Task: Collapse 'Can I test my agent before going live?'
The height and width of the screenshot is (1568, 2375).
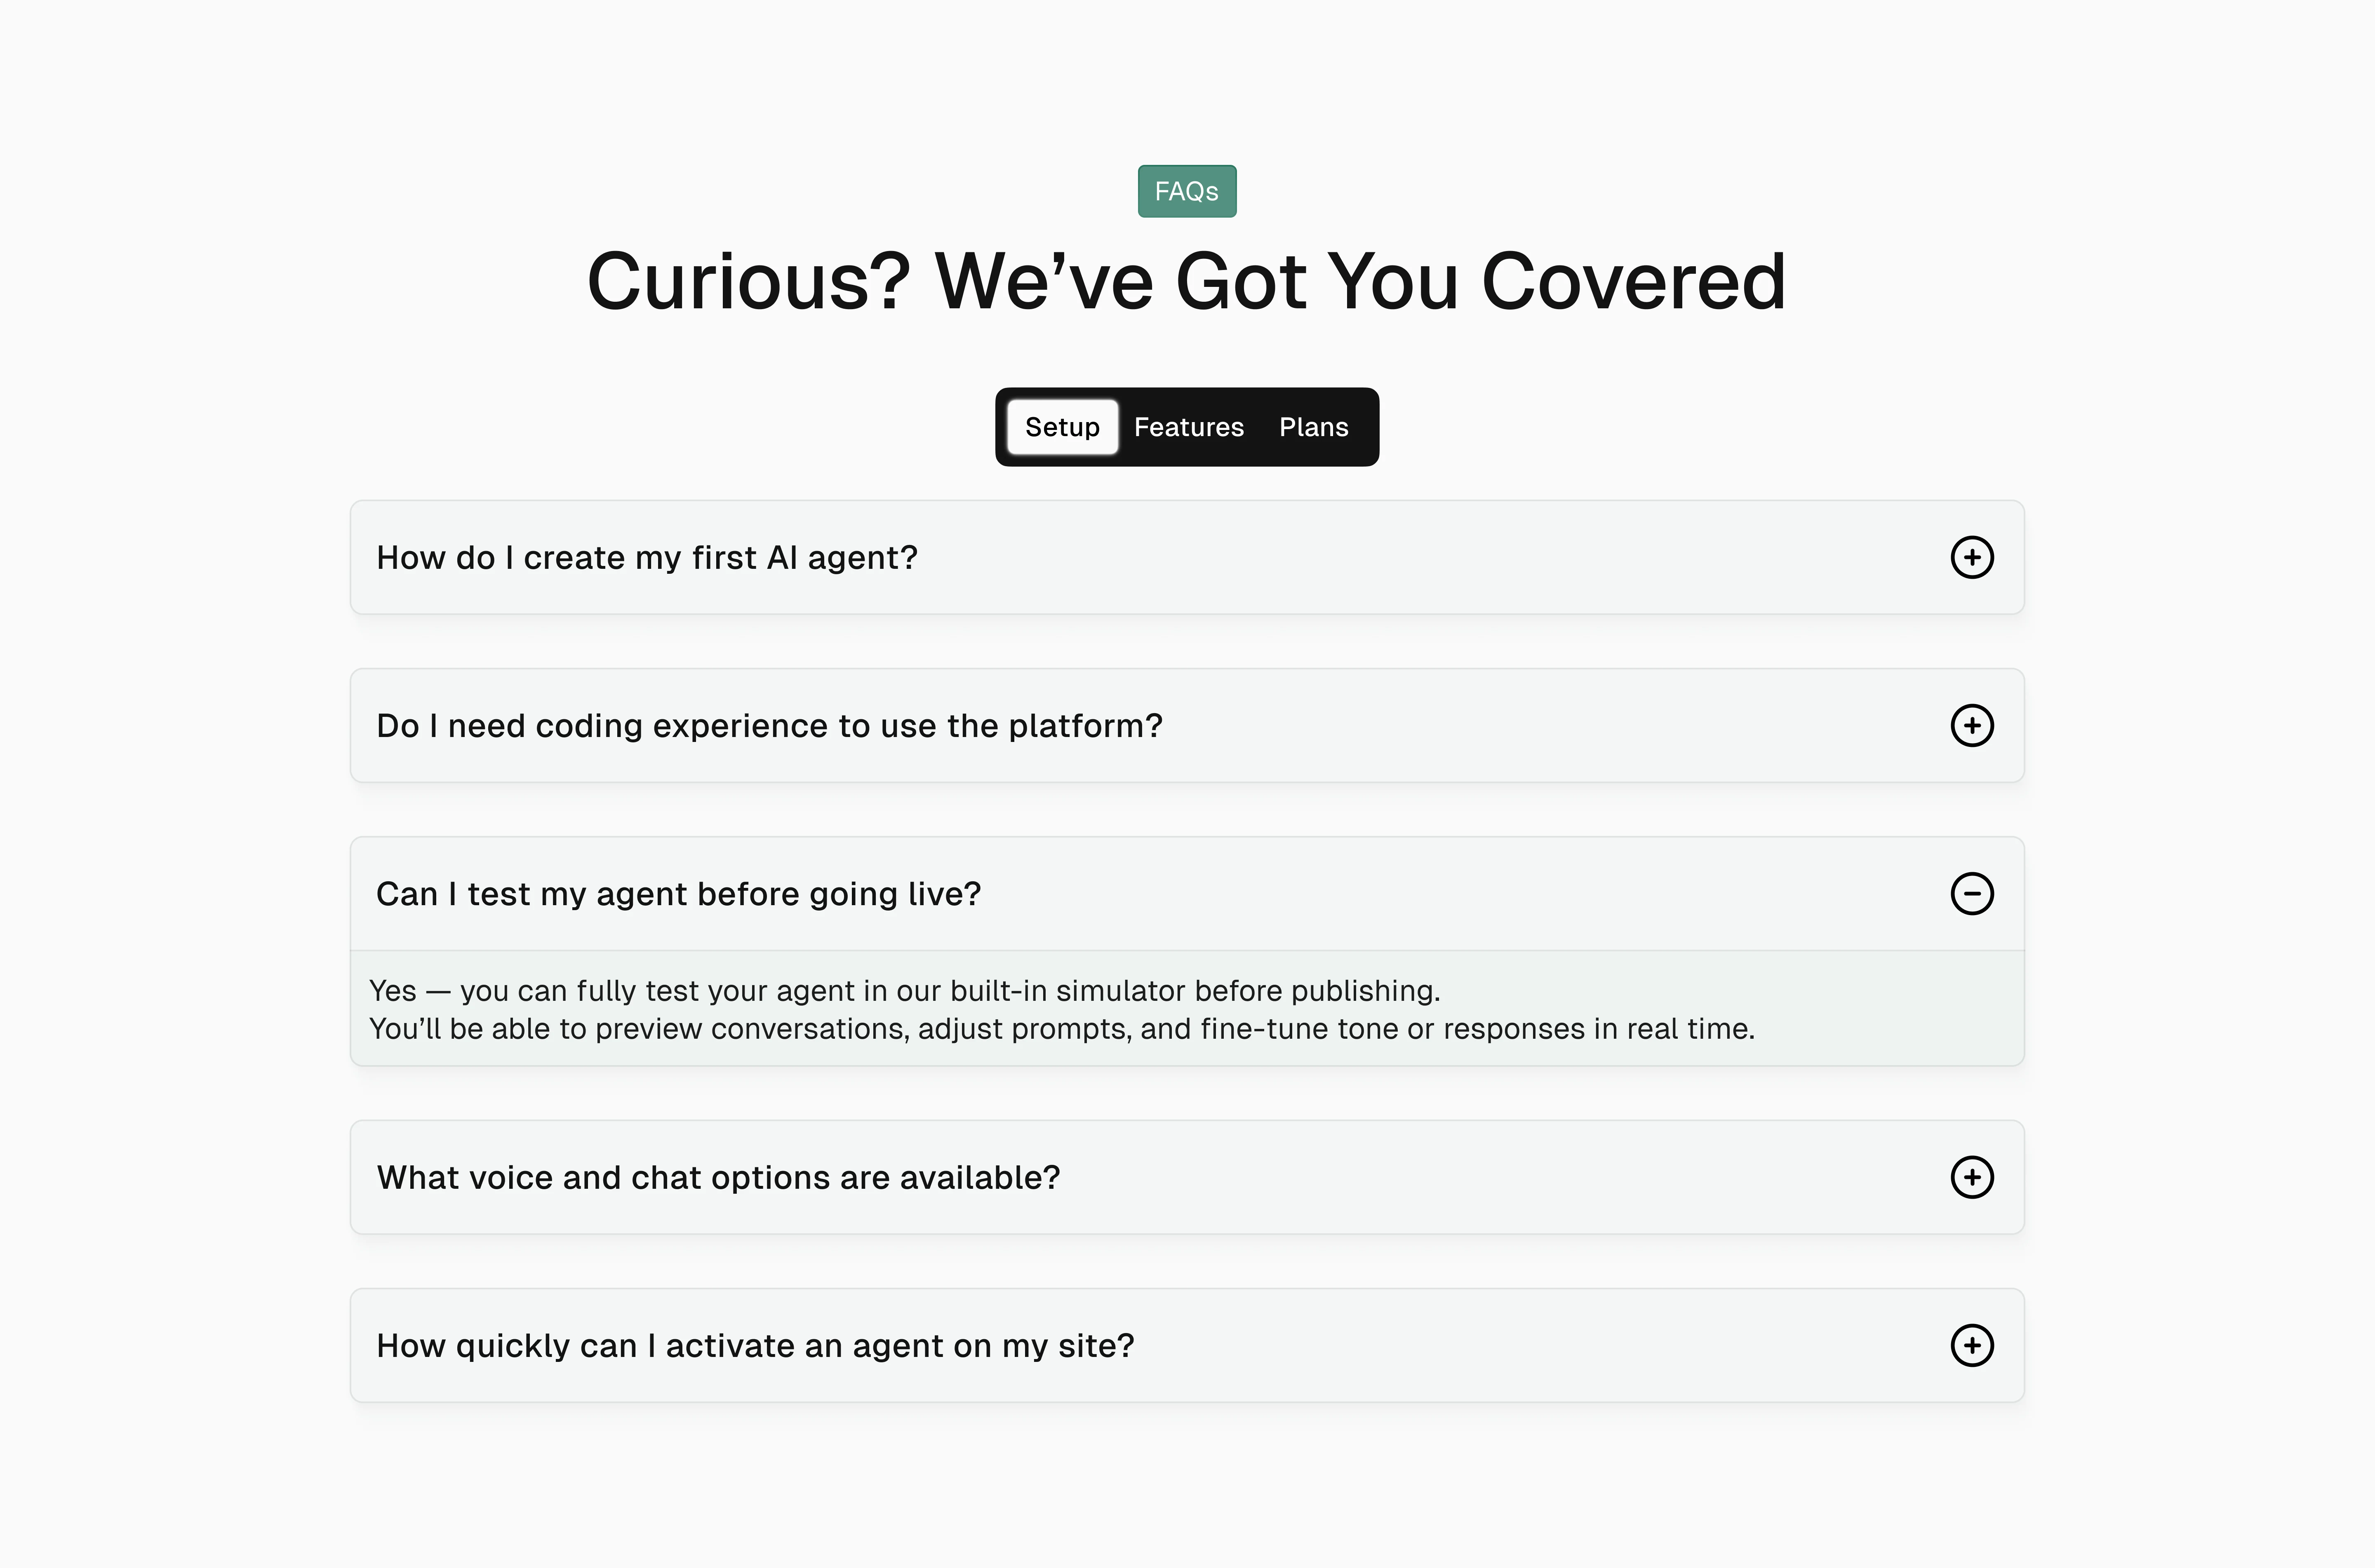Action: pyautogui.click(x=1972, y=894)
